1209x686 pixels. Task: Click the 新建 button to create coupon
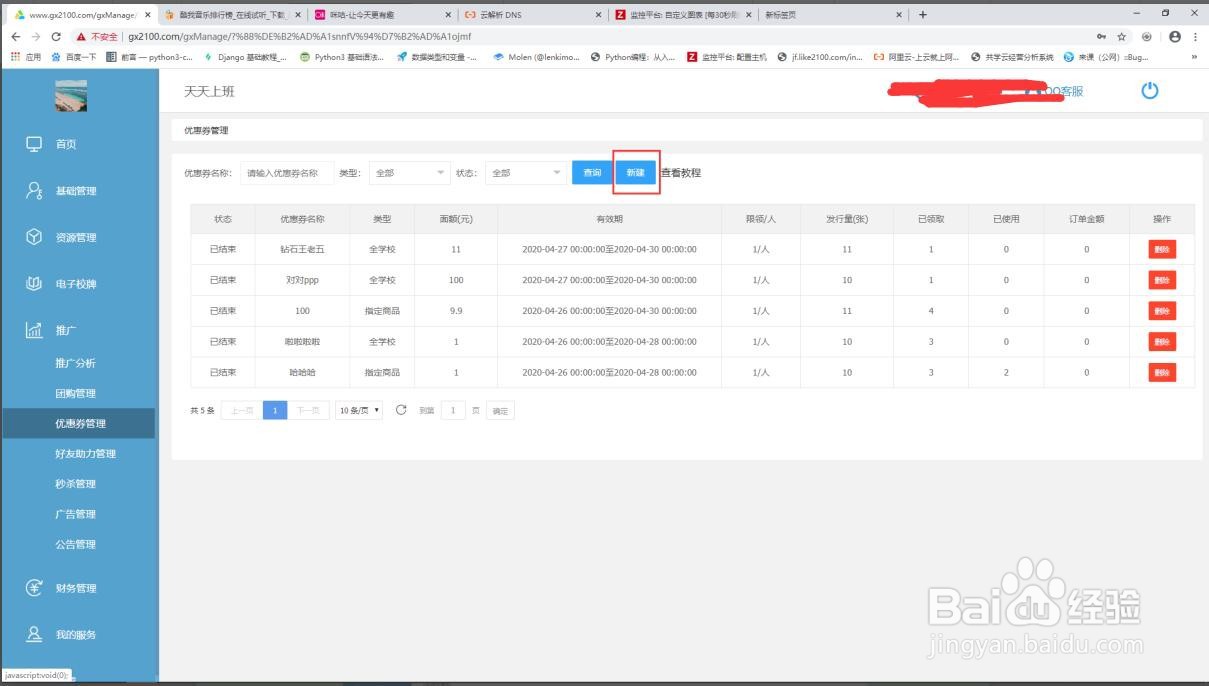pos(635,172)
